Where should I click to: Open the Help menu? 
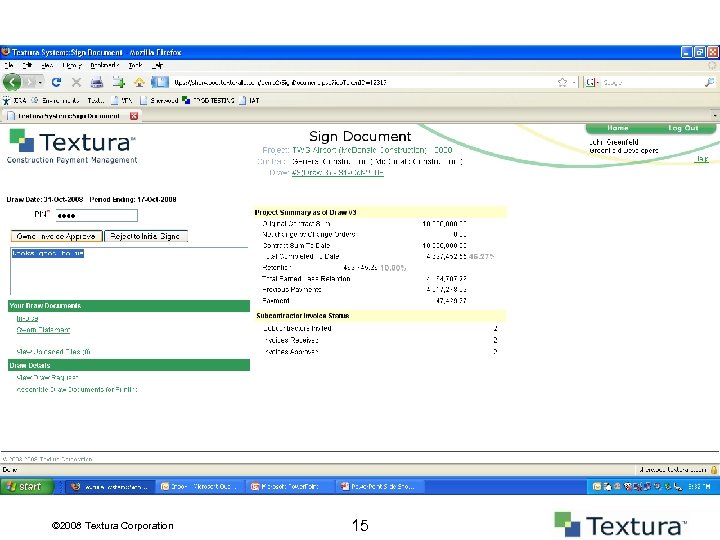(157, 65)
